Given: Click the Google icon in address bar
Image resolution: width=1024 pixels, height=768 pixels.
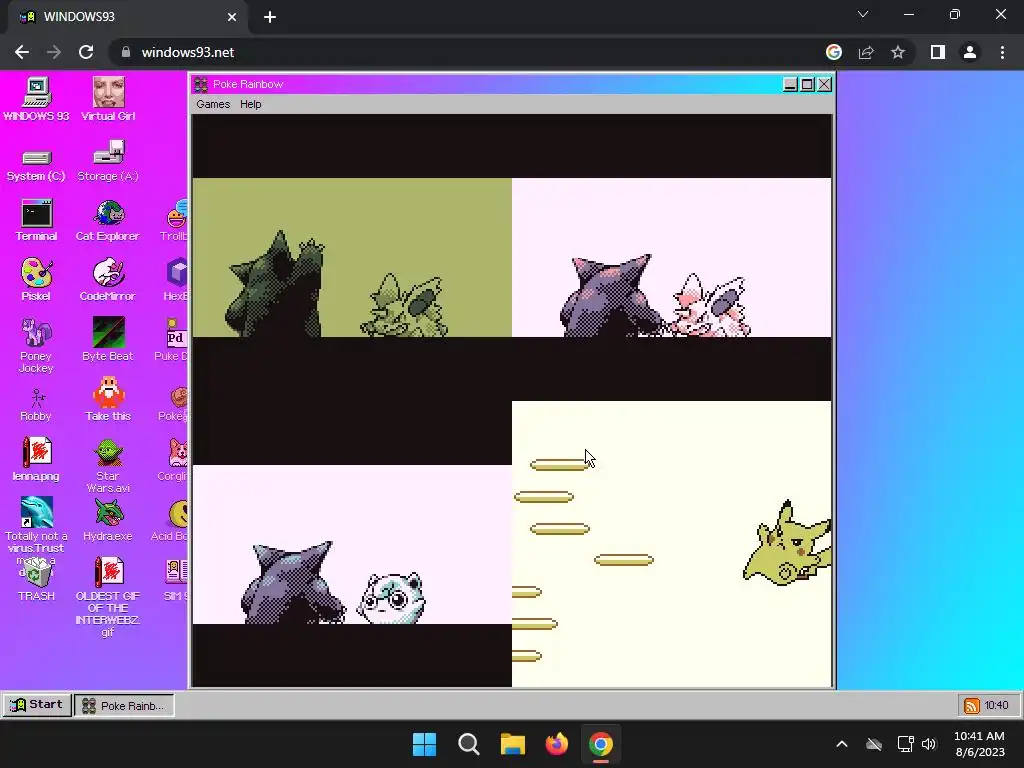Looking at the screenshot, I should point(834,52).
